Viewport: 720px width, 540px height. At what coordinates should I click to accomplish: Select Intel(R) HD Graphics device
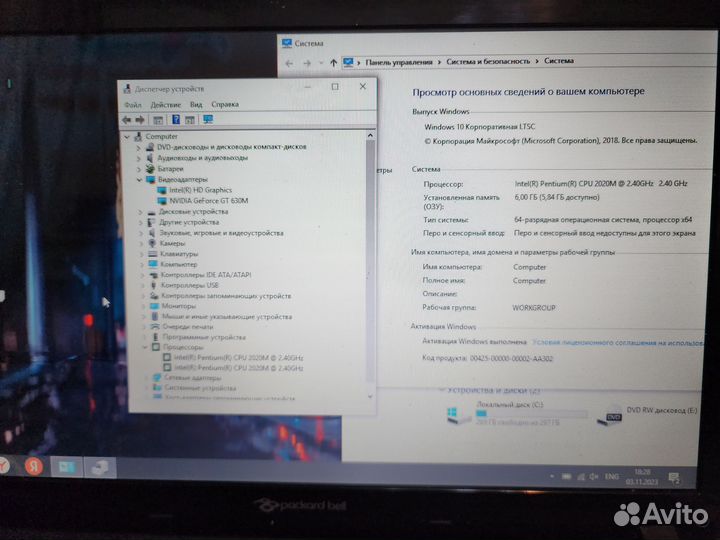point(200,190)
